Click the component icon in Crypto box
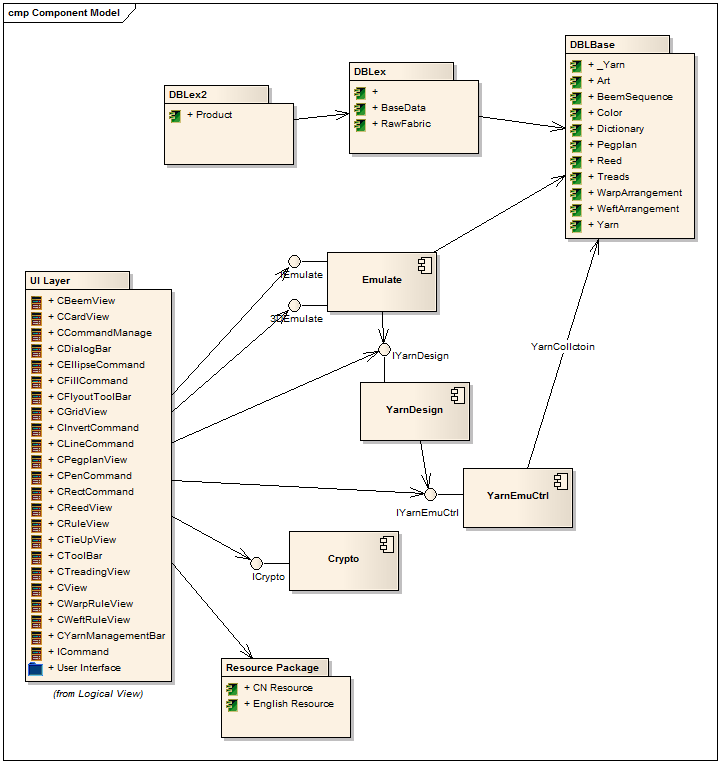Viewport: 720px width, 763px height. tap(385, 545)
